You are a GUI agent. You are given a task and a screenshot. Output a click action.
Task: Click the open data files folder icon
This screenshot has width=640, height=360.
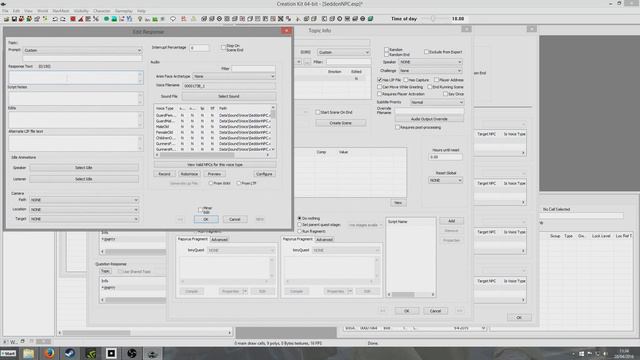[x=7, y=19]
